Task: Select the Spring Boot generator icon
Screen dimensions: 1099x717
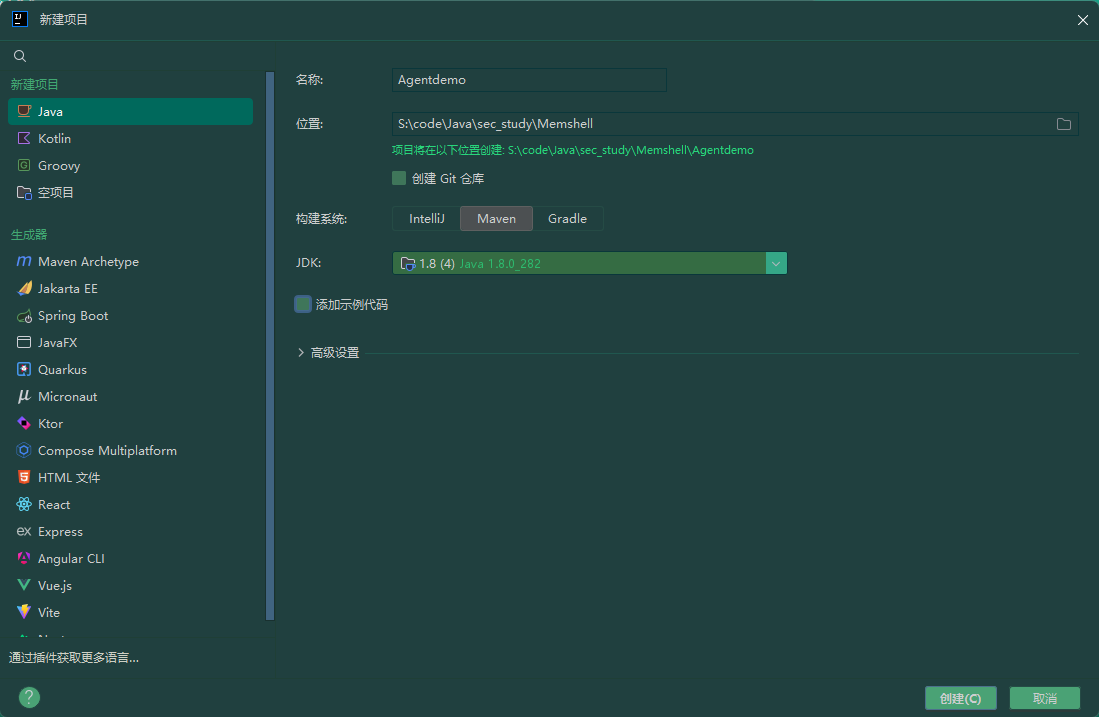Action: pyautogui.click(x=24, y=316)
